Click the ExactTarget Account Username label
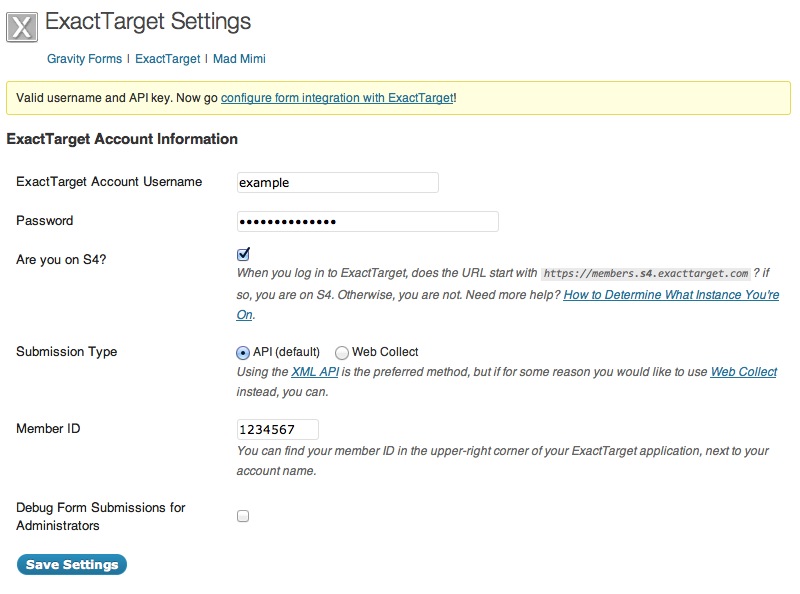The height and width of the screenshot is (594, 800). tap(109, 182)
